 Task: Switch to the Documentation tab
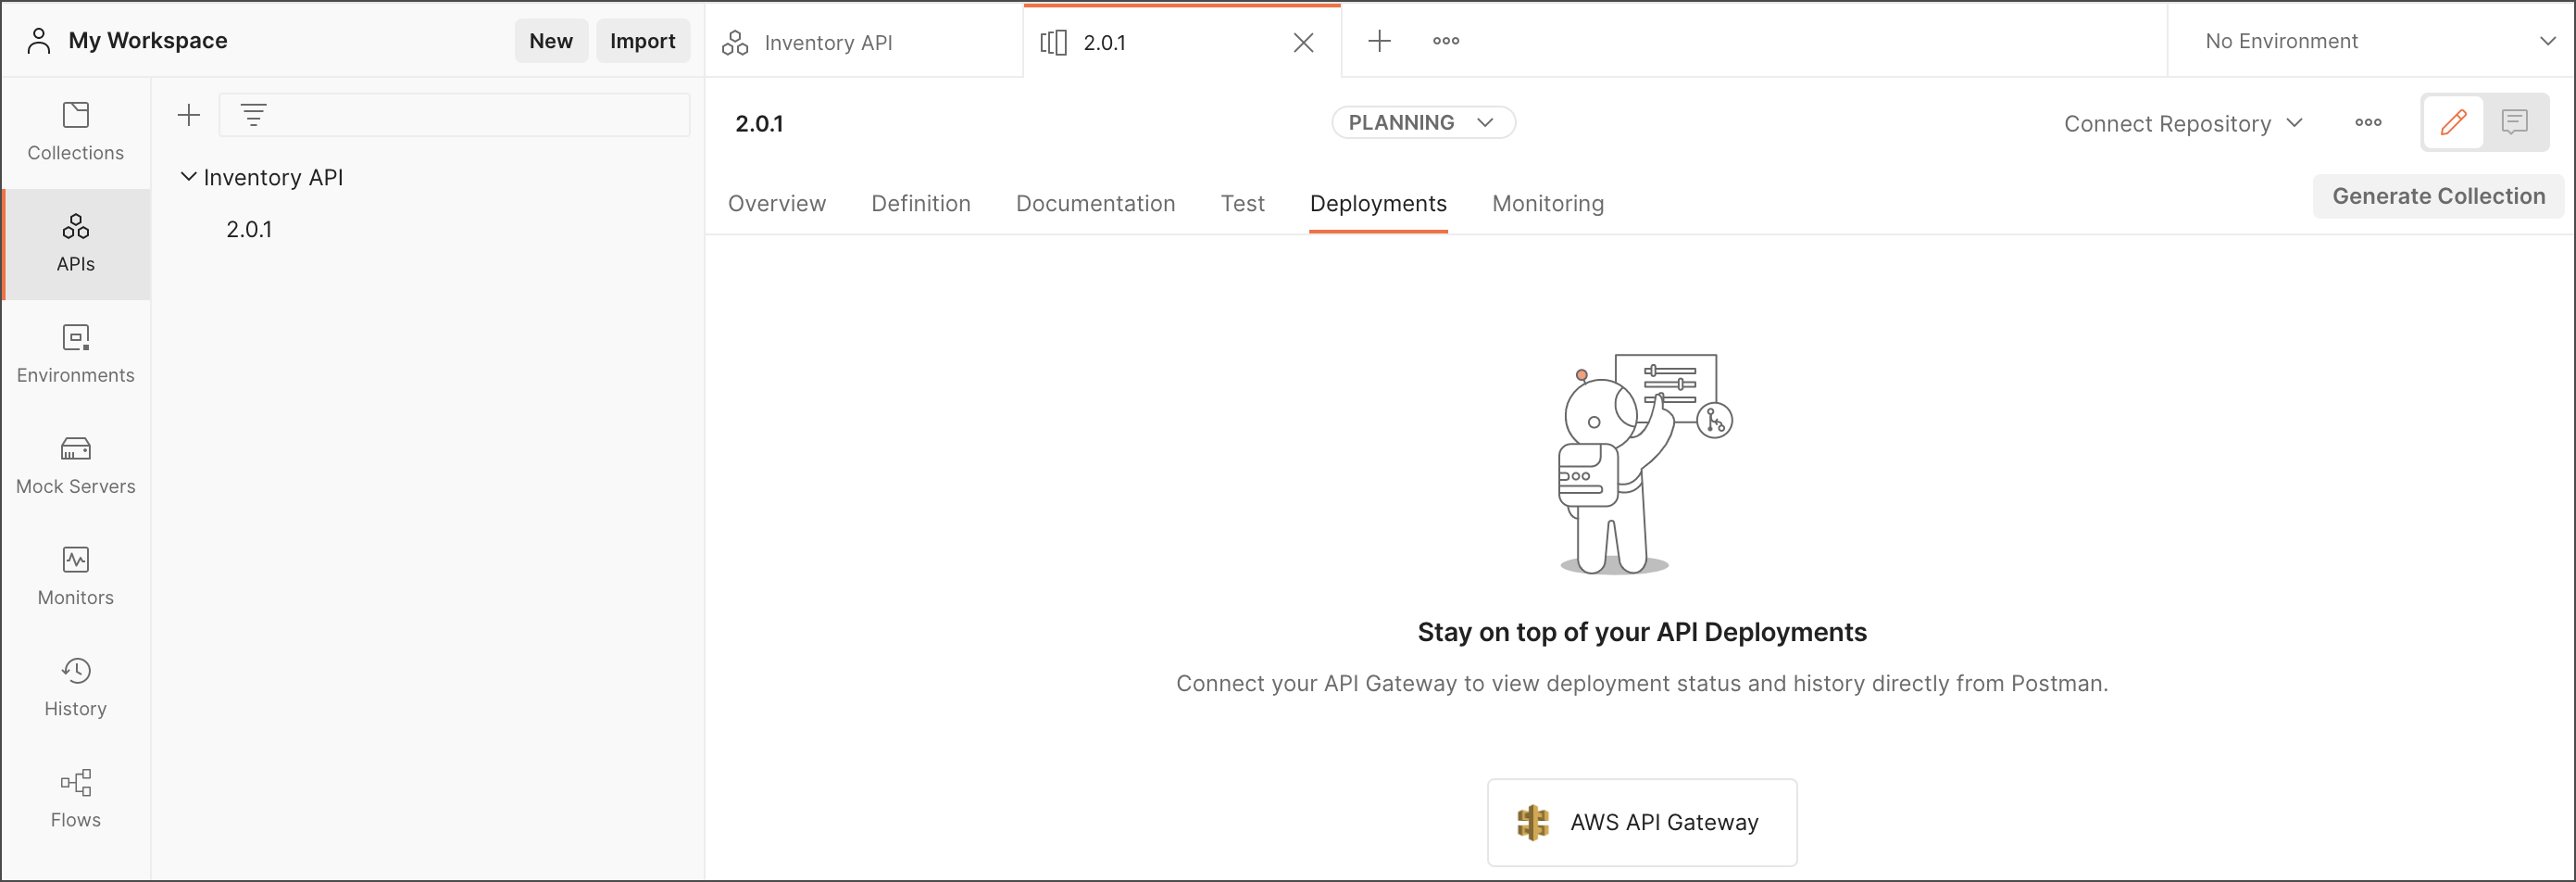point(1095,203)
